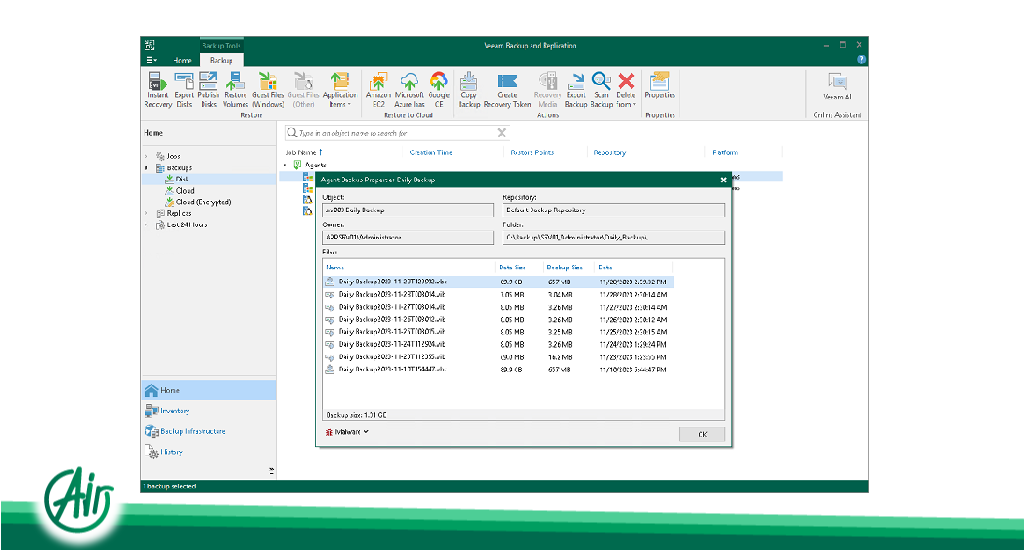Select backup file dated 11/25/2023
1024x550 pixels.
pos(498,332)
